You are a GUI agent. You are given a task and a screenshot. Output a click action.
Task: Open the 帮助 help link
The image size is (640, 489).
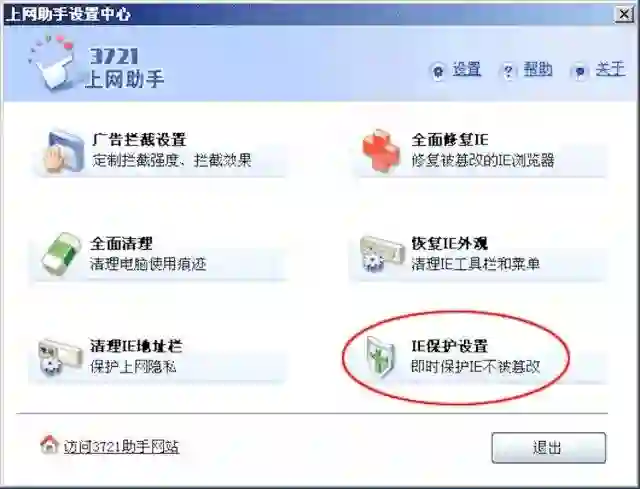[538, 69]
